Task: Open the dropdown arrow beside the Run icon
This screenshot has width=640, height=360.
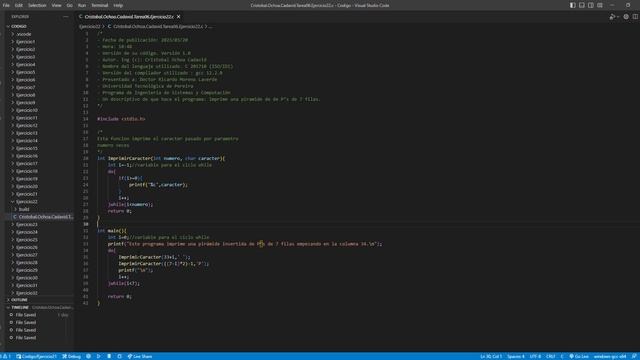Action: 618,17
